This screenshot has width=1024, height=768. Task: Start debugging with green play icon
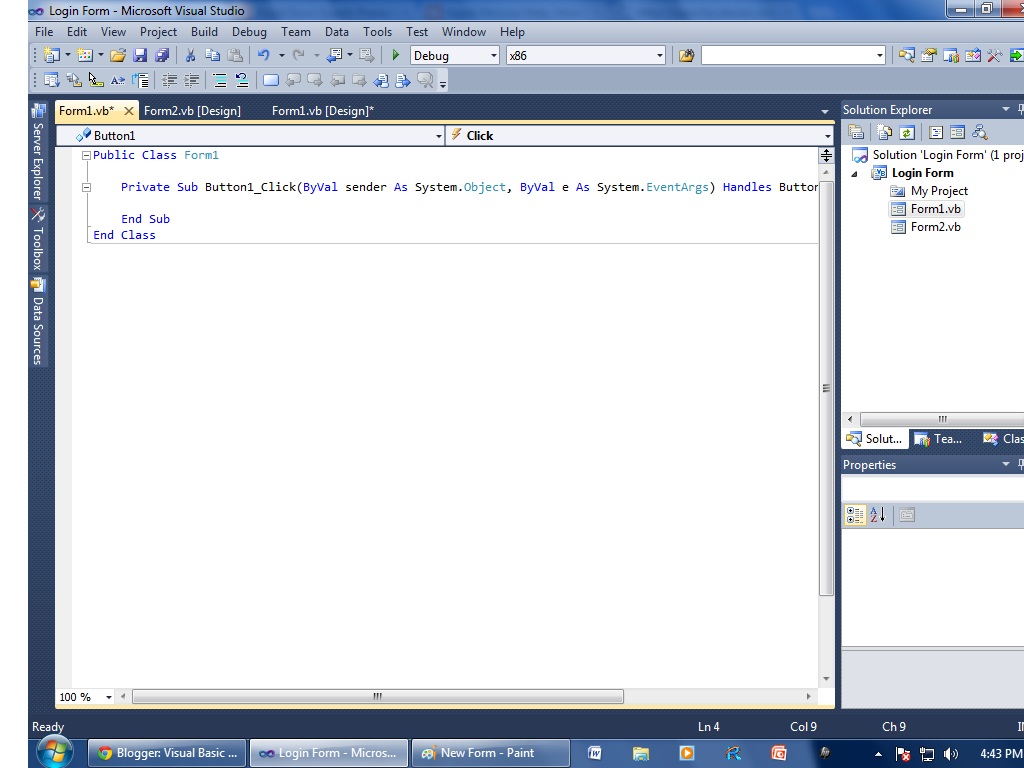[395, 56]
